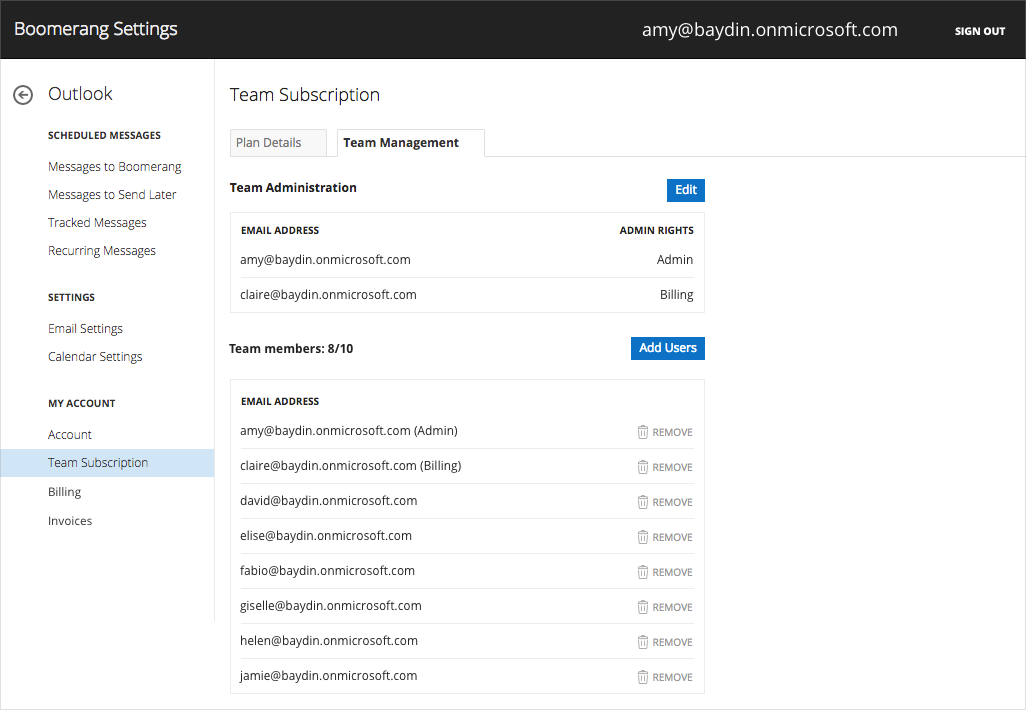This screenshot has width=1026, height=710.
Task: Click the ADMIN RIGHTS column header
Action: point(656,230)
